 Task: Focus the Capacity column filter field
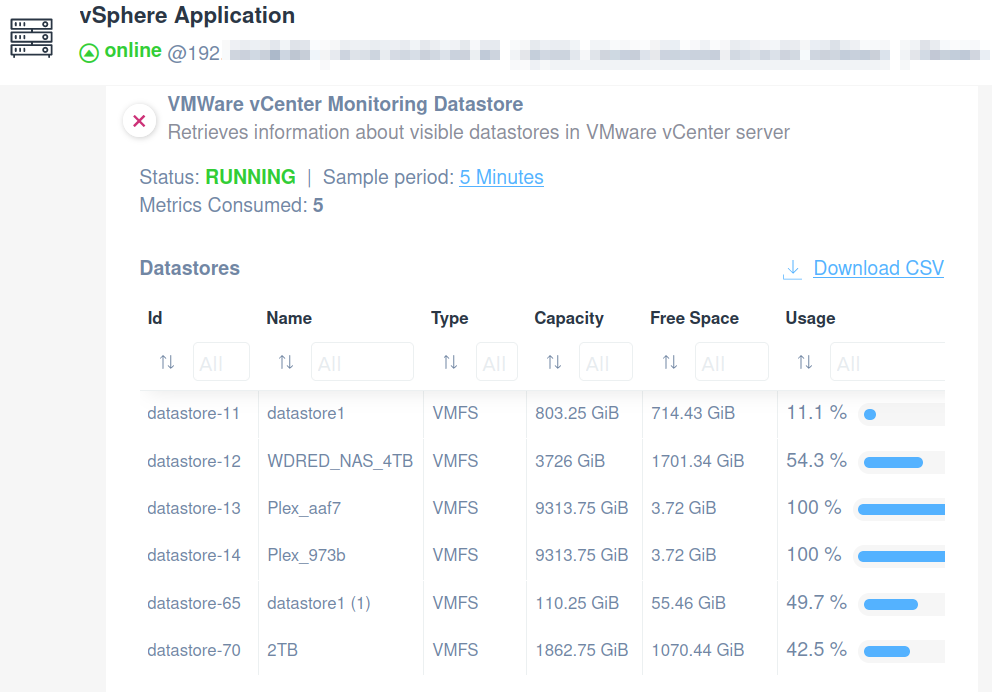606,362
